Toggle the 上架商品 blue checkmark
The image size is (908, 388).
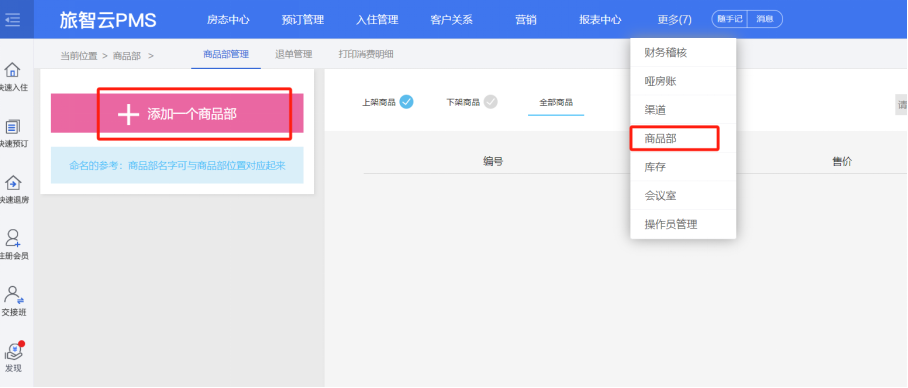click(x=407, y=103)
